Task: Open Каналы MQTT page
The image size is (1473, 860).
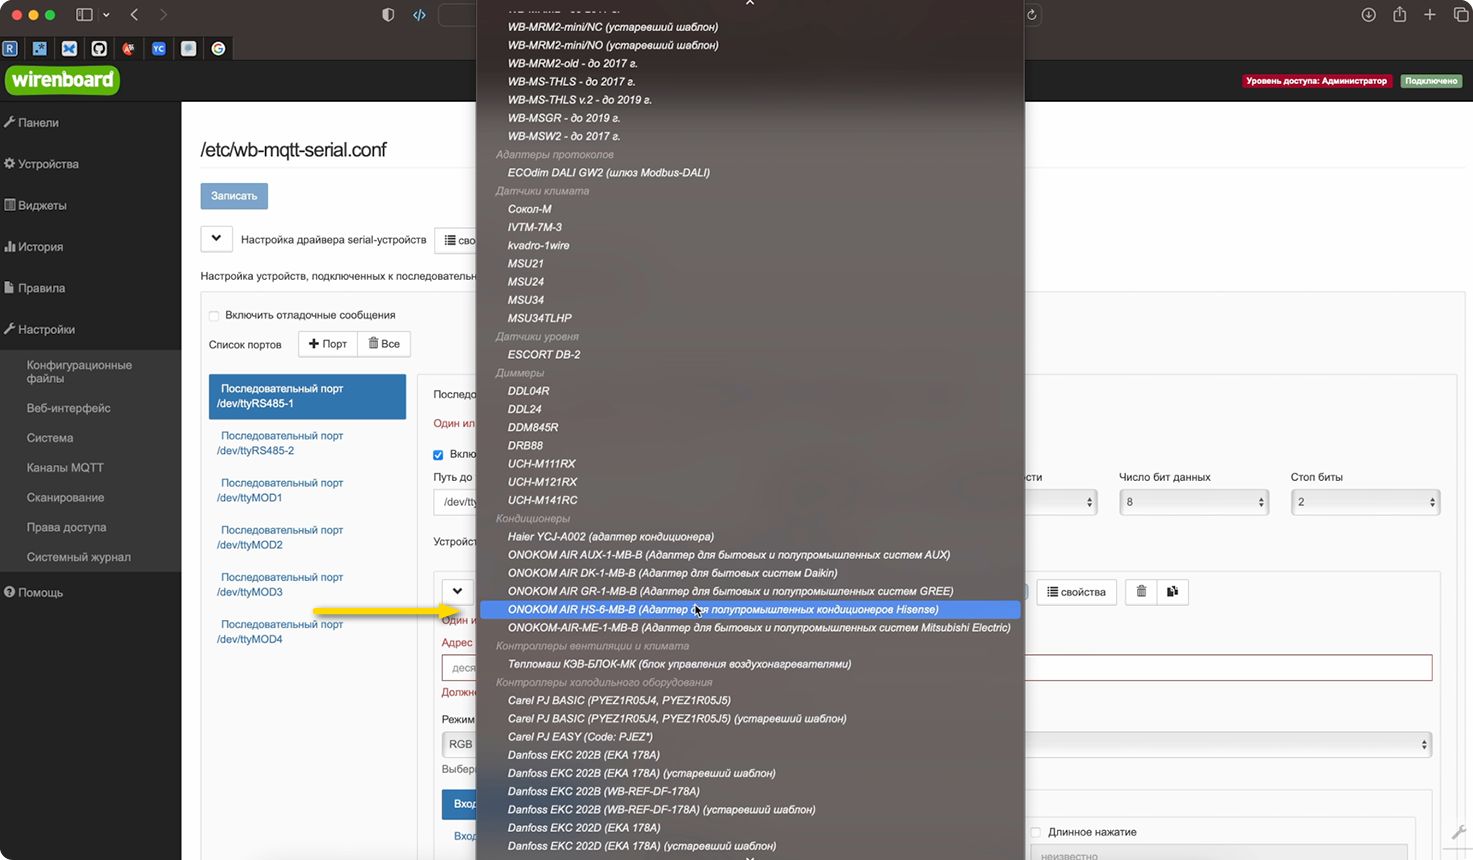Action: coord(65,467)
